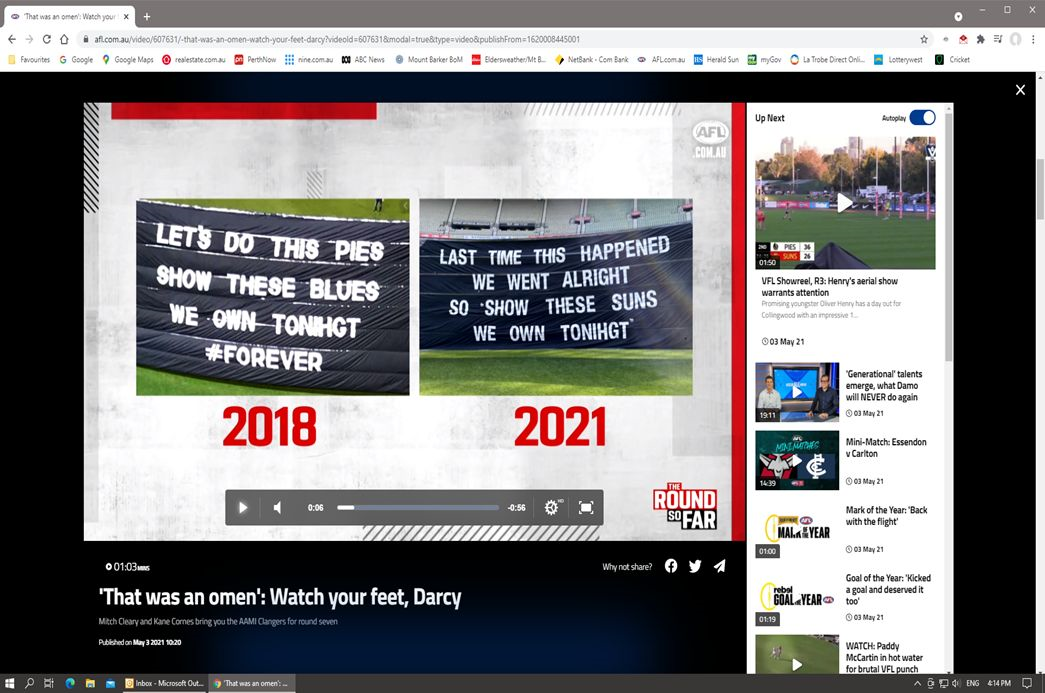Open Chrome extensions puzzle icon
The image size is (1045, 693).
(x=980, y=39)
